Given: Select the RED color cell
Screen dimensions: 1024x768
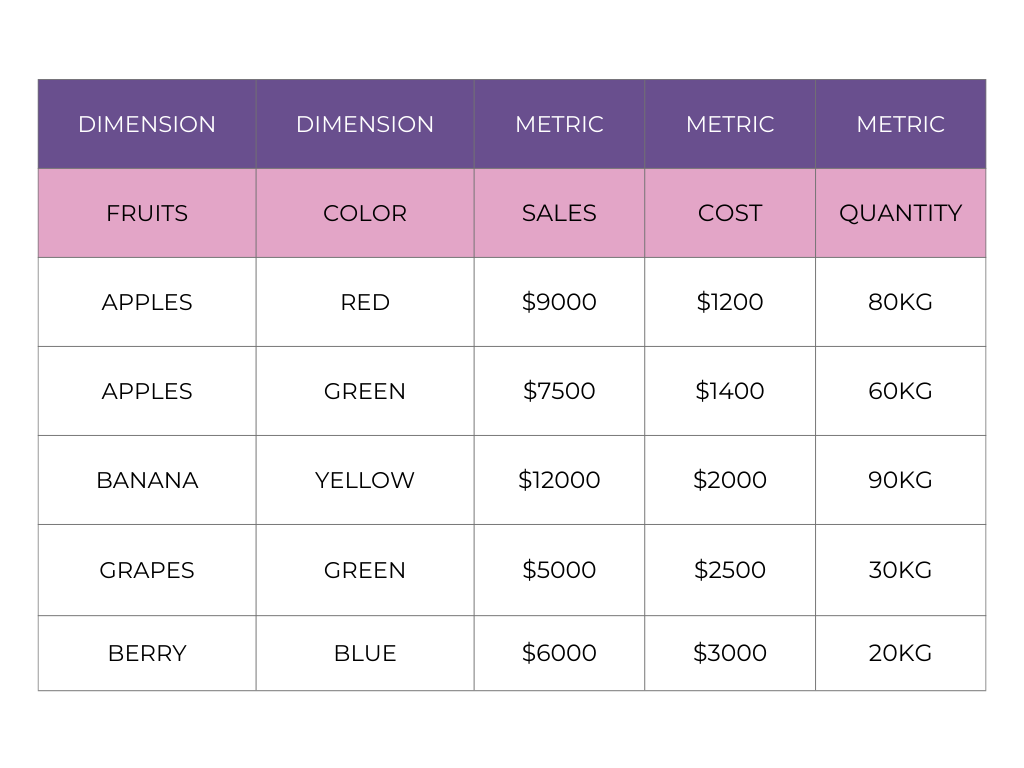Looking at the screenshot, I should click(365, 302).
